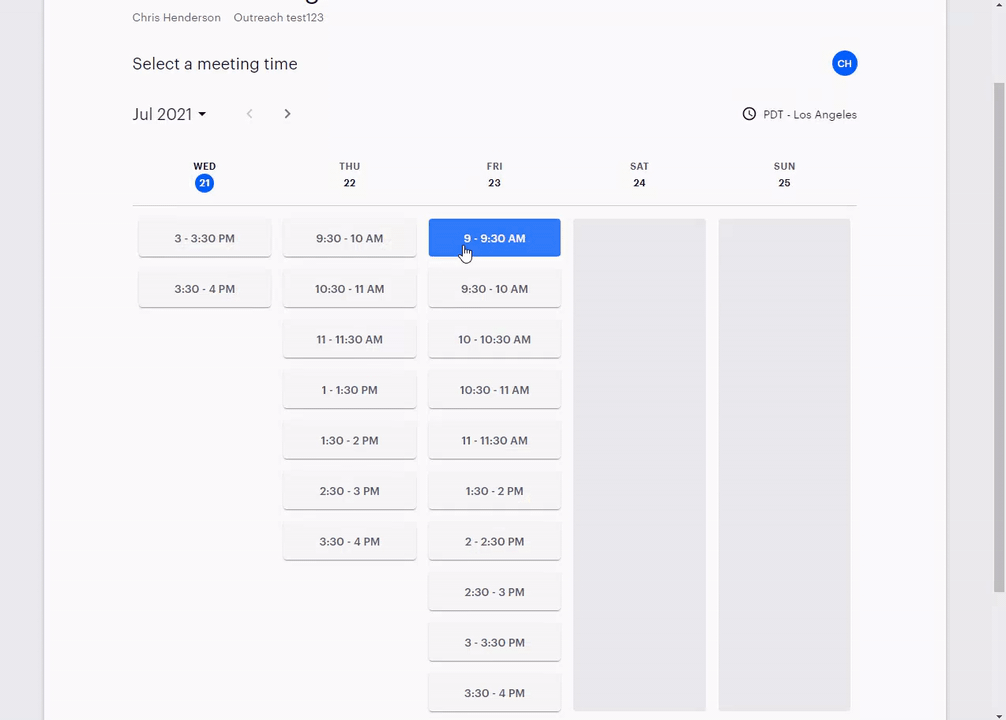Choose Thursday 11 - 11:30 AM slot
Image resolution: width=1006 pixels, height=720 pixels.
tap(349, 339)
